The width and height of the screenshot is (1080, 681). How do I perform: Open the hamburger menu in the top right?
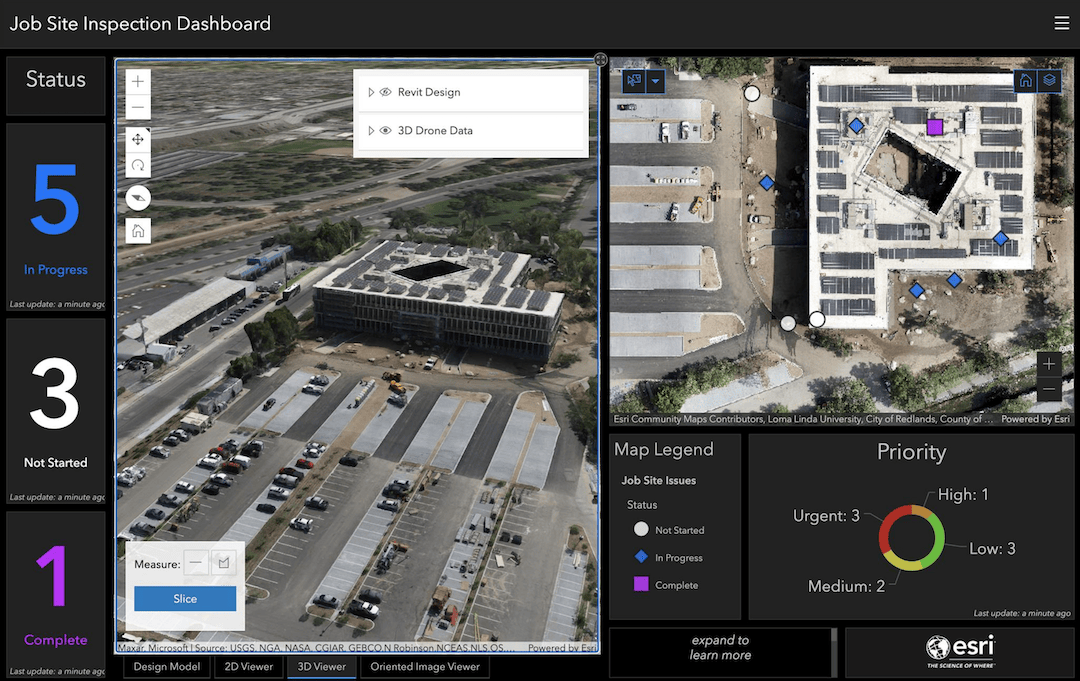coord(1062,22)
